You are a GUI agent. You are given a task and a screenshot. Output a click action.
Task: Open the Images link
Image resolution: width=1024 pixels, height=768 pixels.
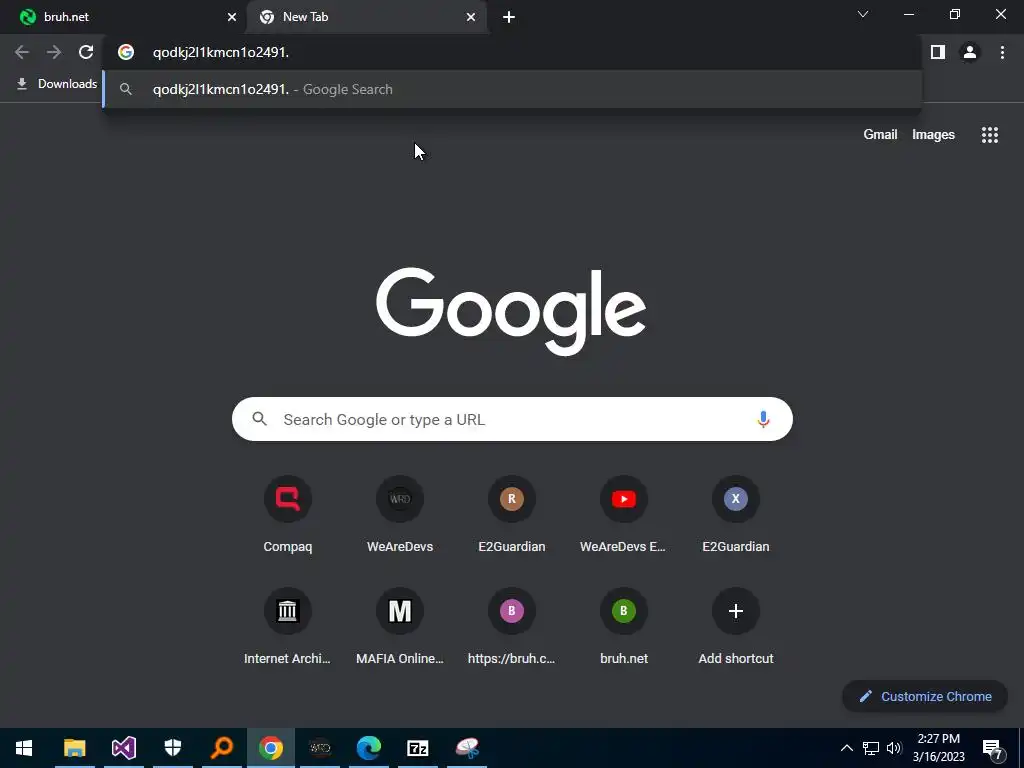point(933,135)
